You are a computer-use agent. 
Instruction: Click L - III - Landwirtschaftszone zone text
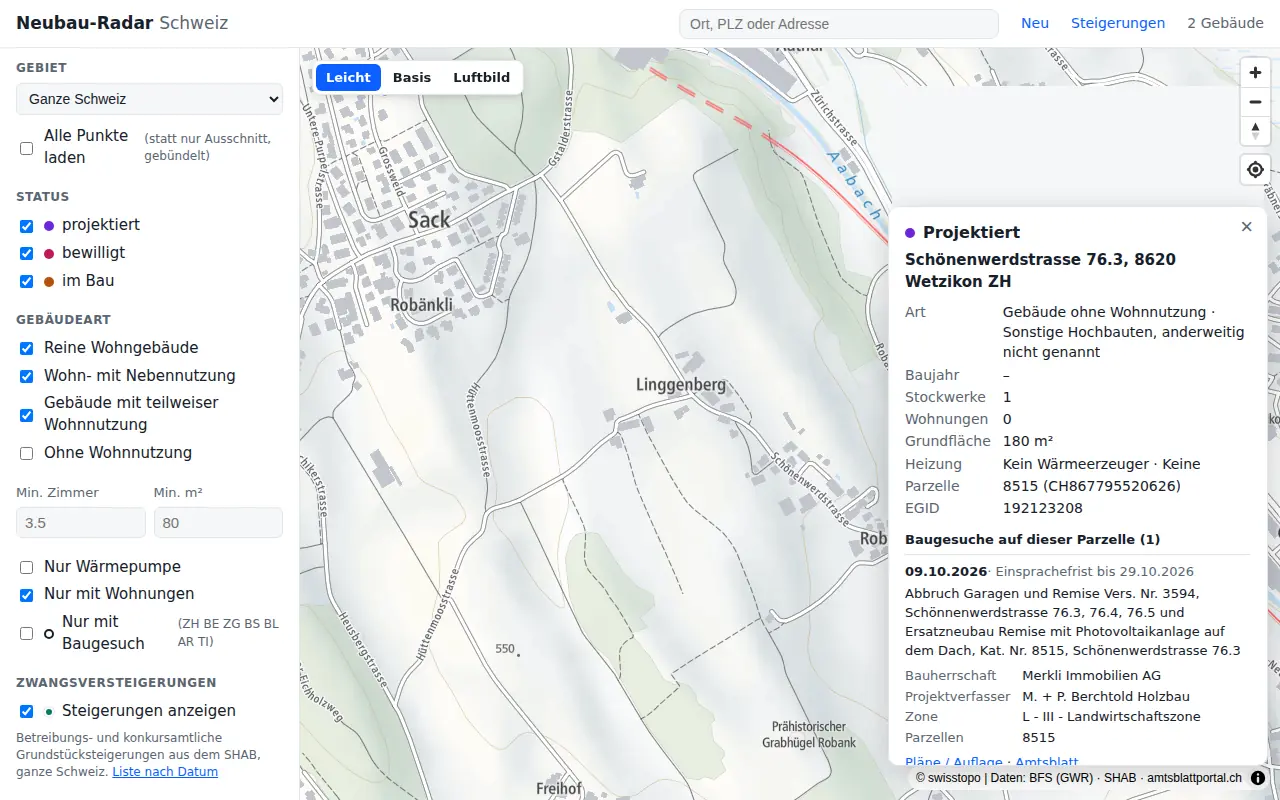coord(1111,716)
